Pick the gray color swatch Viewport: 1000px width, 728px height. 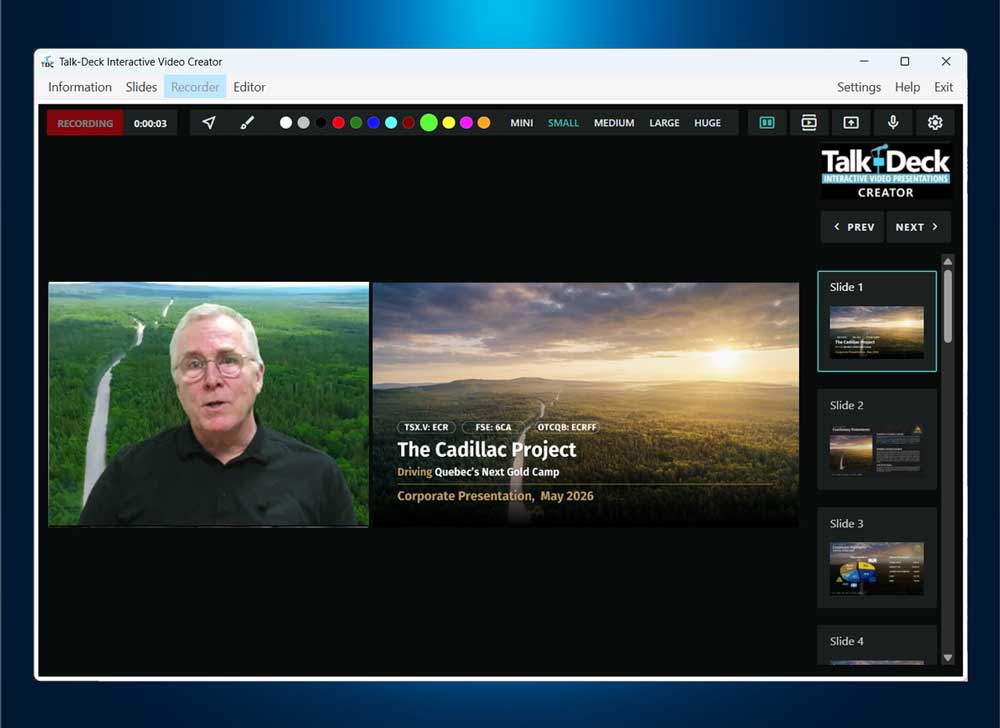304,122
